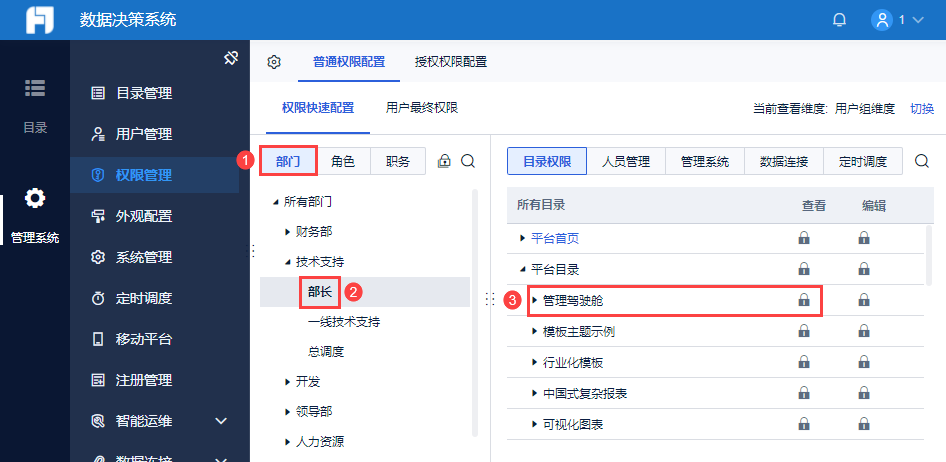The width and height of the screenshot is (946, 462).
Task: Click the lock icon next to 职务 tab
Action: [445, 161]
